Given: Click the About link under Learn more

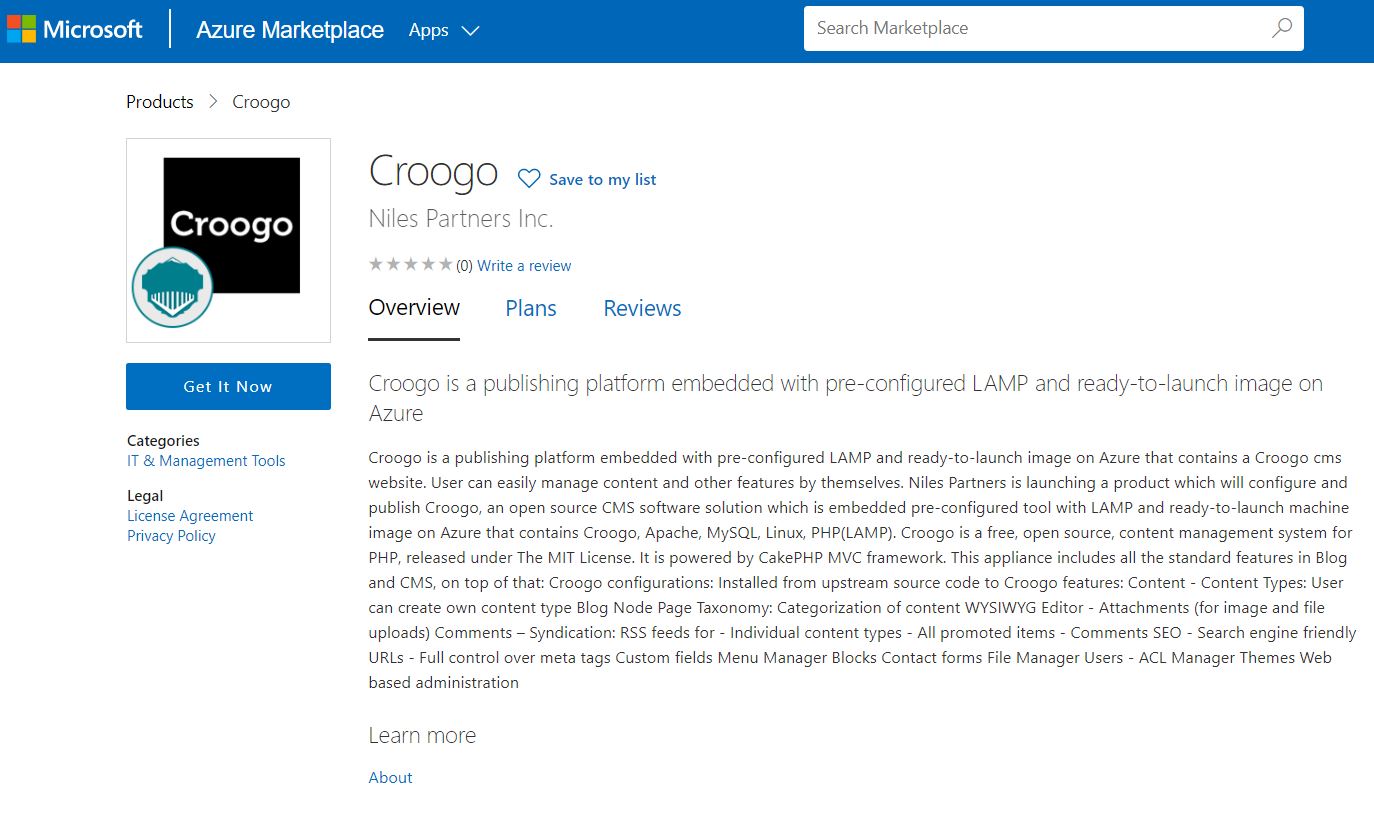Looking at the screenshot, I should pos(390,777).
